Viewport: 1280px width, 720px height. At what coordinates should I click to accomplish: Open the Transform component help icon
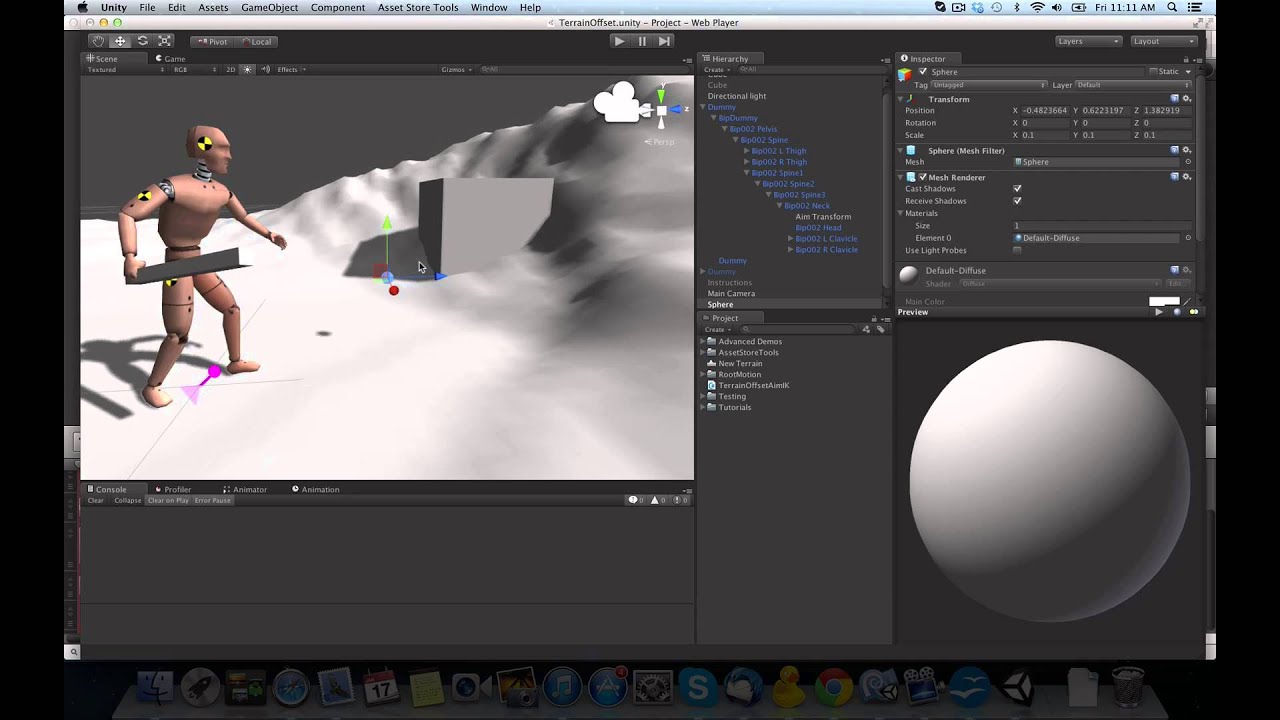tap(1175, 99)
